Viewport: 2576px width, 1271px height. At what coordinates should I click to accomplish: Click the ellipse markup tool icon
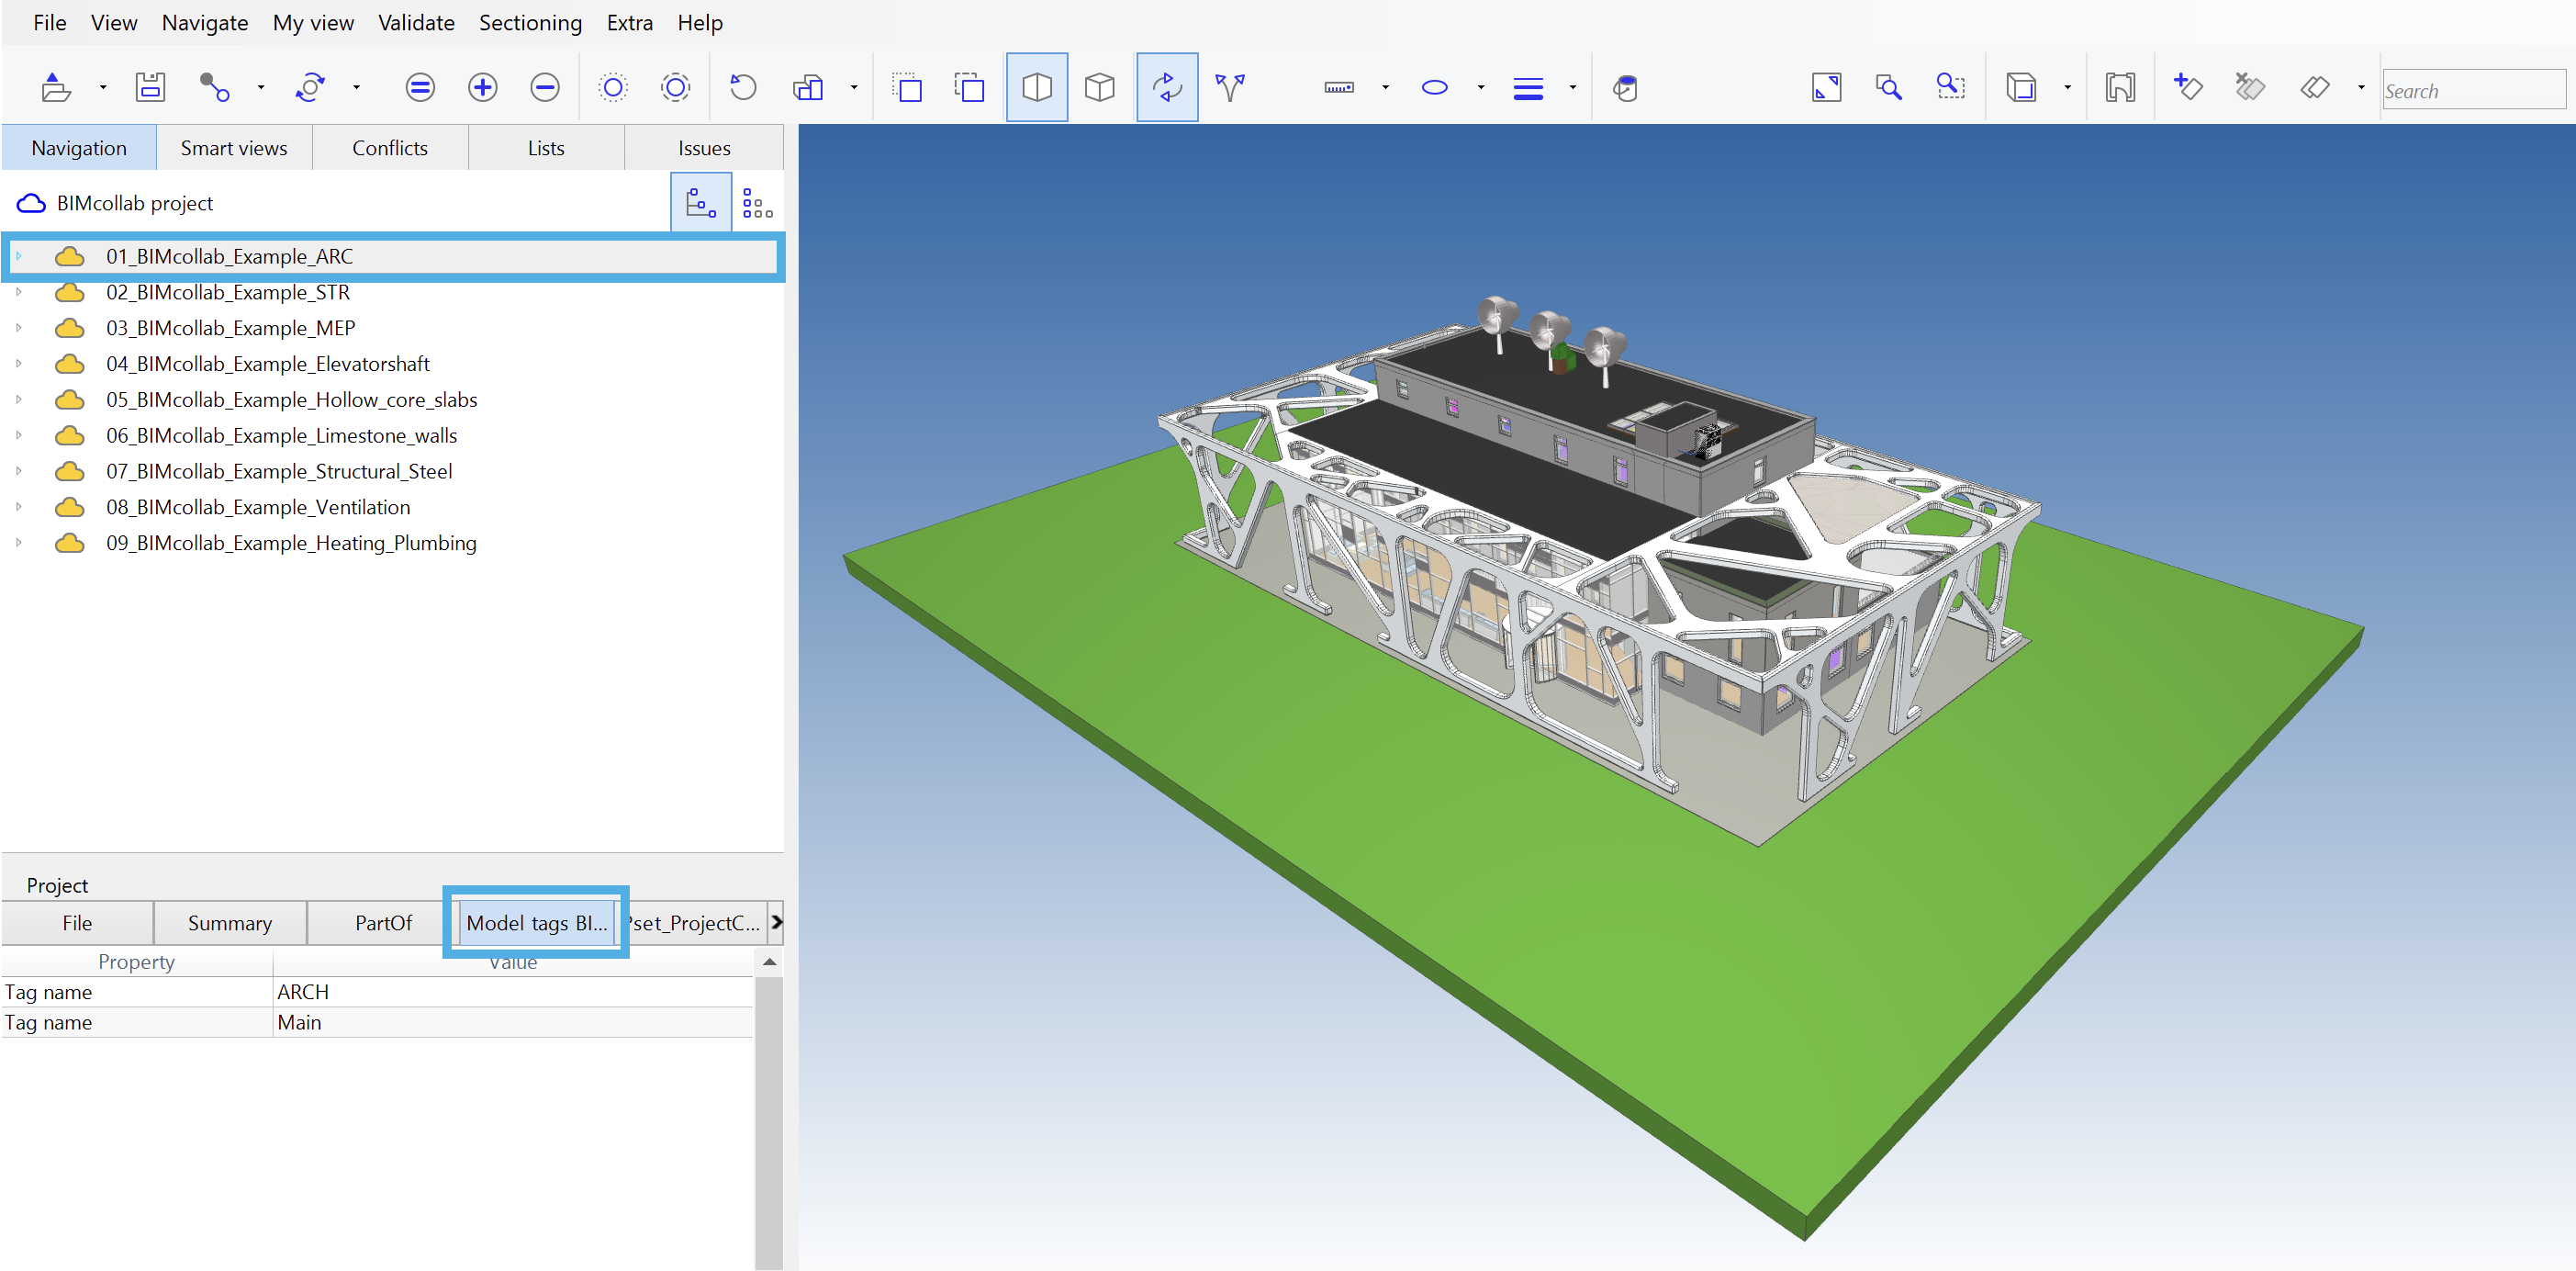pyautogui.click(x=1434, y=88)
